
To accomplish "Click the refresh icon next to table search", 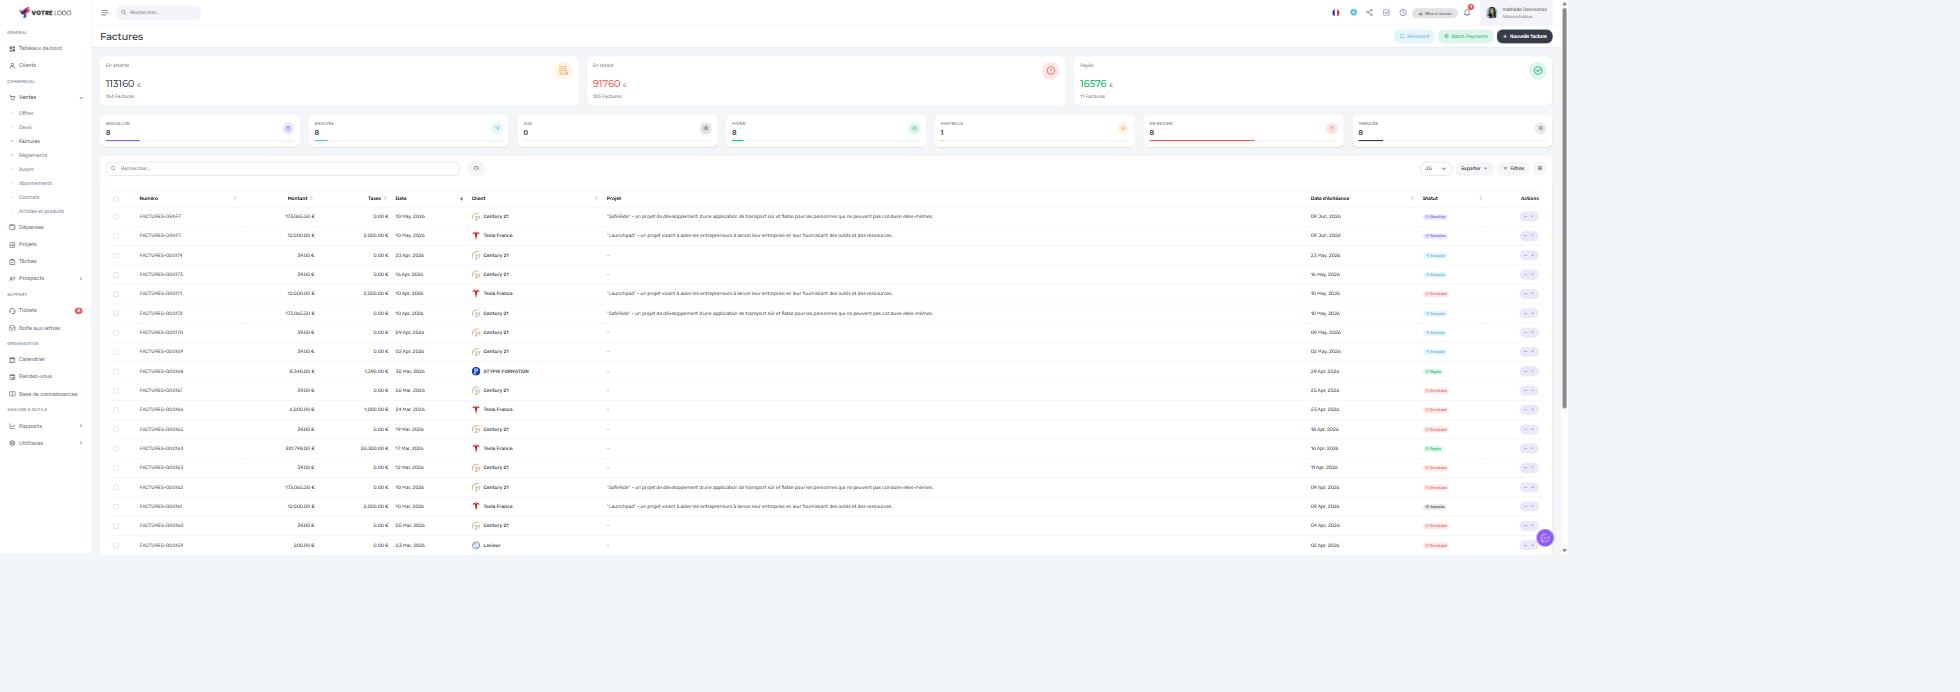I will coord(476,168).
